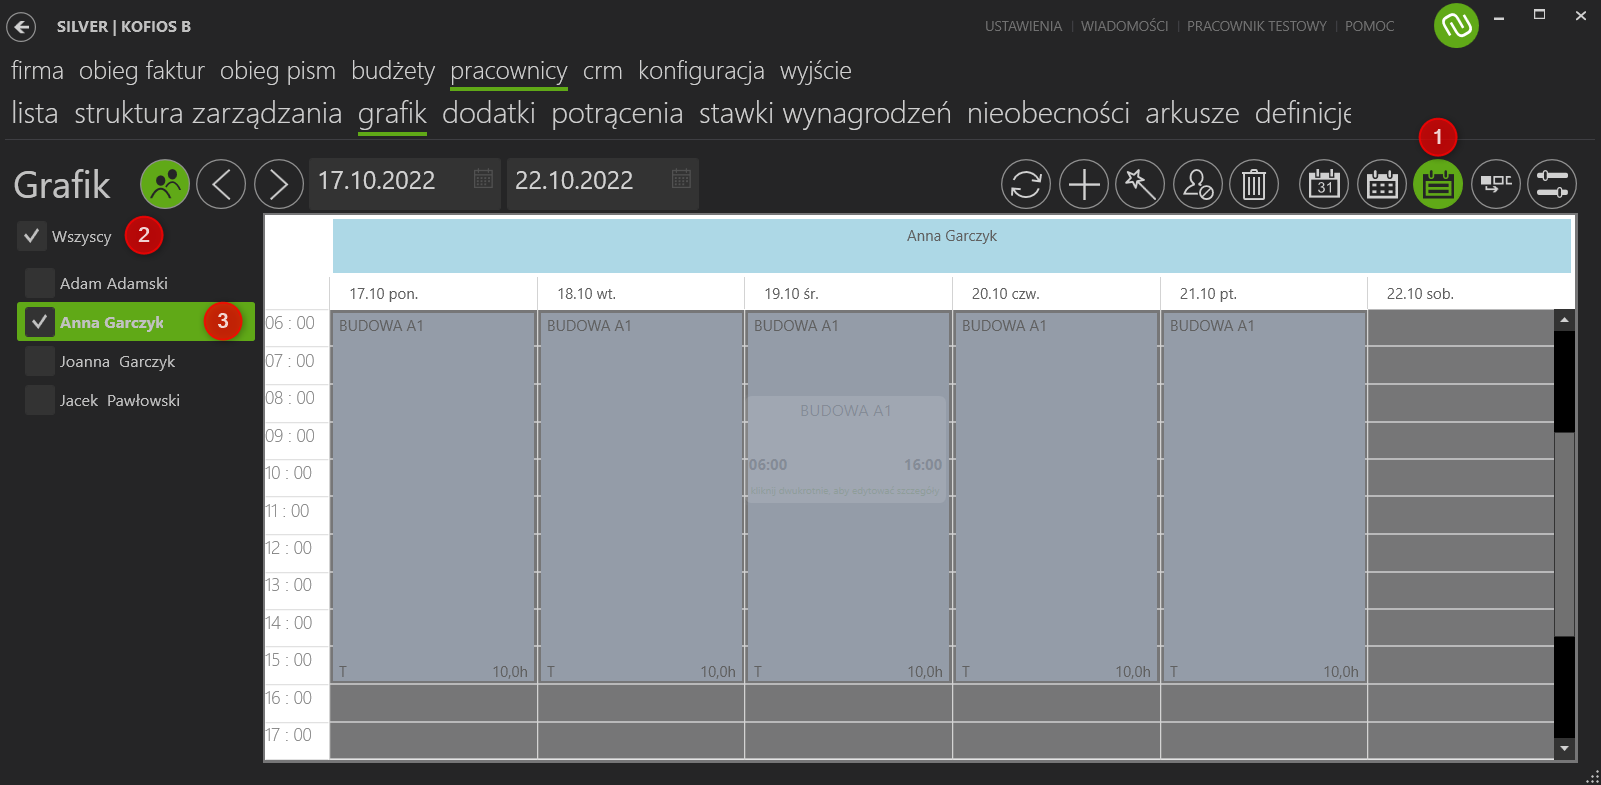Viewport: 1601px width, 785px height.
Task: Switch to month view calendar 31 icon
Action: click(1324, 184)
